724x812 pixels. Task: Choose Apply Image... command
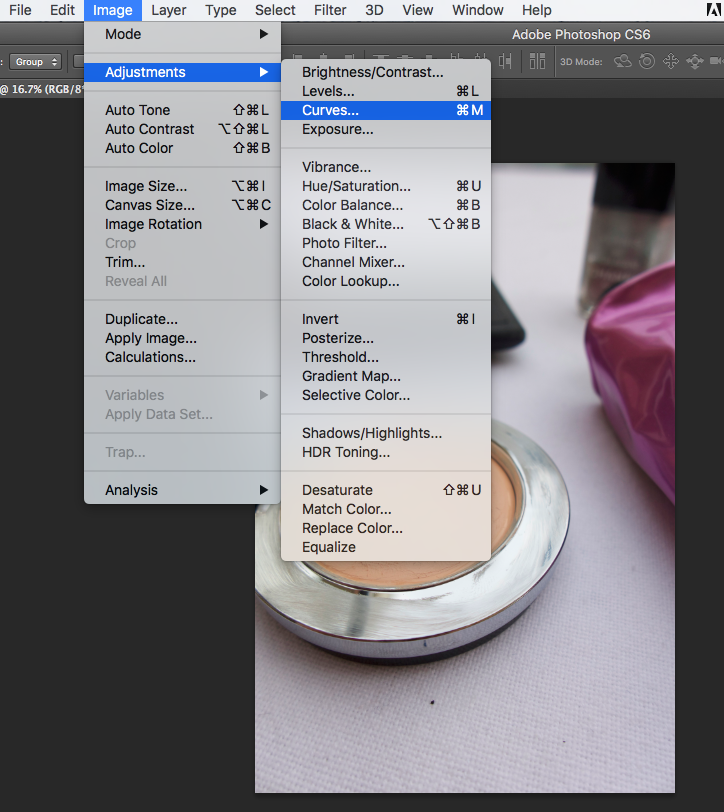pyautogui.click(x=182, y=338)
